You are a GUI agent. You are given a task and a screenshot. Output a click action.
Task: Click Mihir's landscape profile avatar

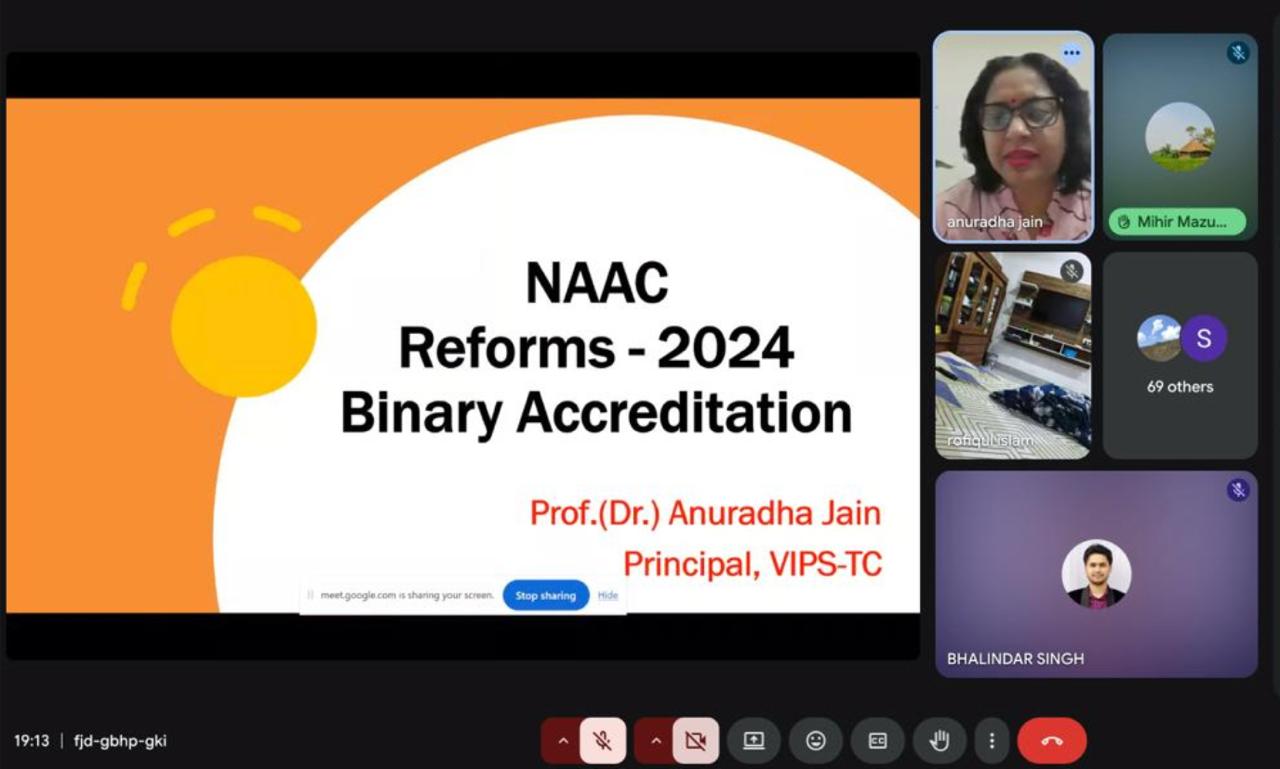pyautogui.click(x=1180, y=137)
